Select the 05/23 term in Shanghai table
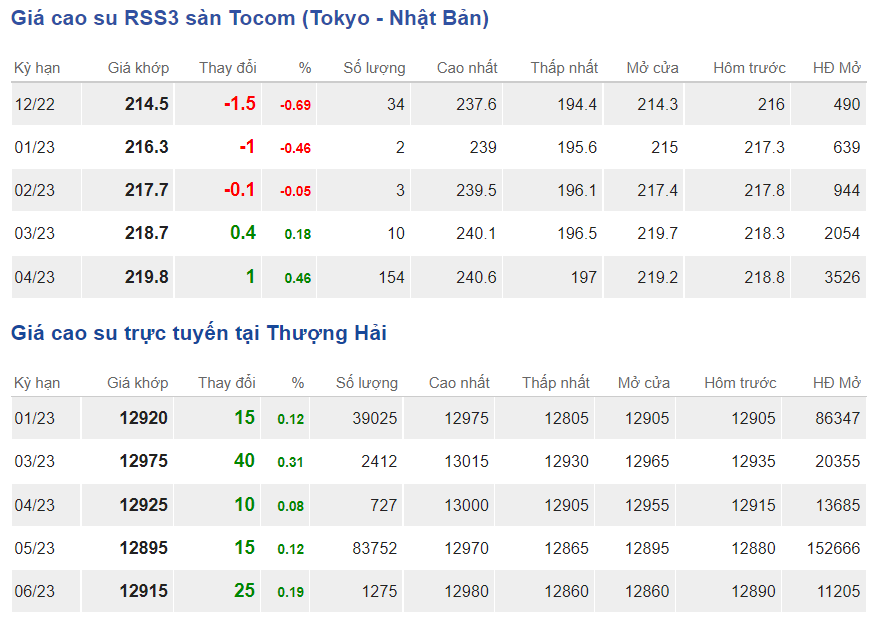Image resolution: width=880 pixels, height=628 pixels. click(35, 548)
